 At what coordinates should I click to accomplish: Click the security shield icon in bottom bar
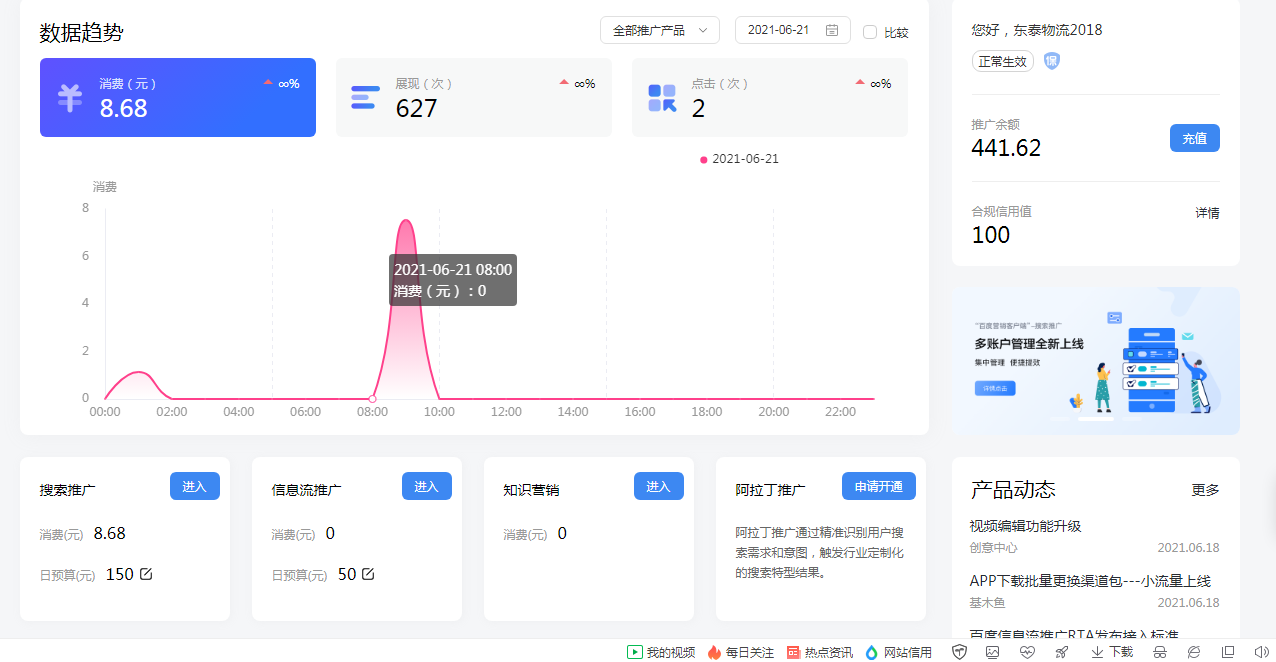point(959,652)
